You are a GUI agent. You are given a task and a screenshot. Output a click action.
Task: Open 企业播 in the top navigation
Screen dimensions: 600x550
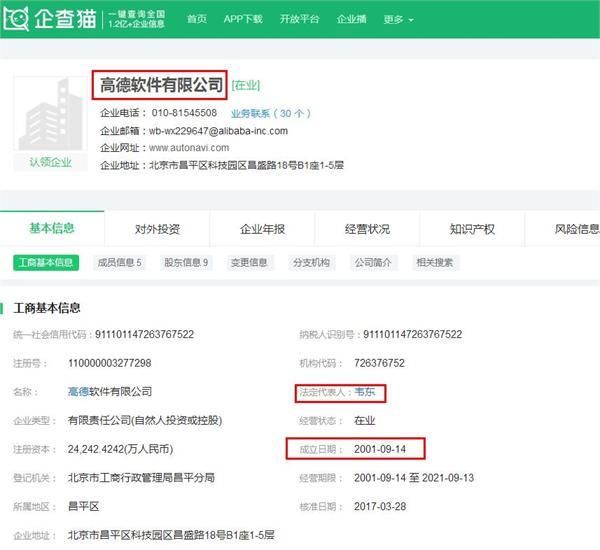click(351, 19)
